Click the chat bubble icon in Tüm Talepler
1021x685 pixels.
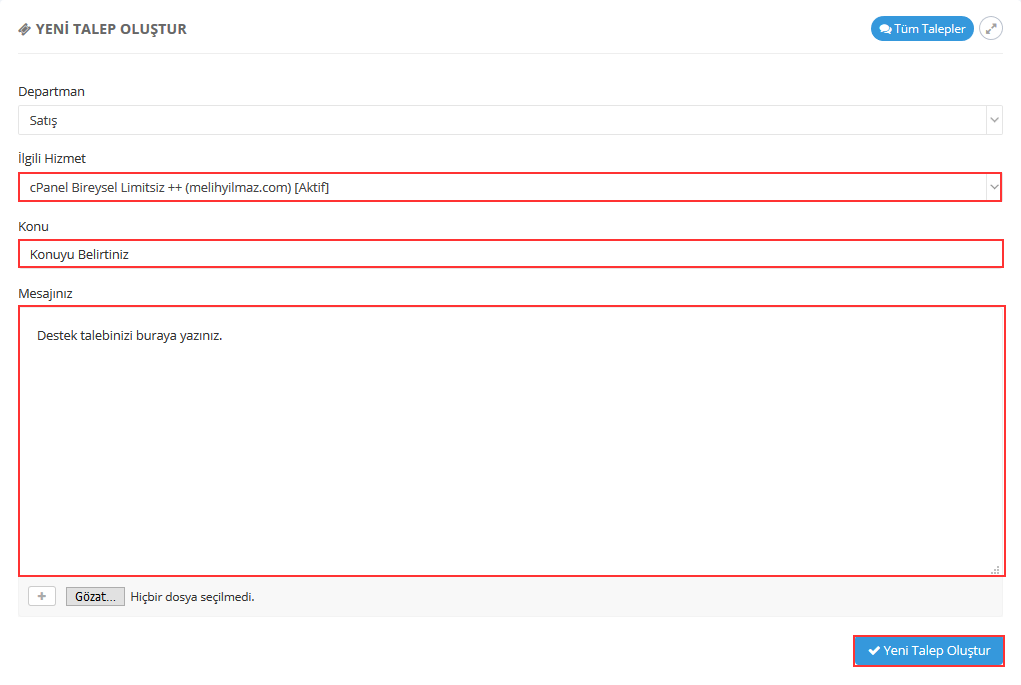(x=885, y=29)
